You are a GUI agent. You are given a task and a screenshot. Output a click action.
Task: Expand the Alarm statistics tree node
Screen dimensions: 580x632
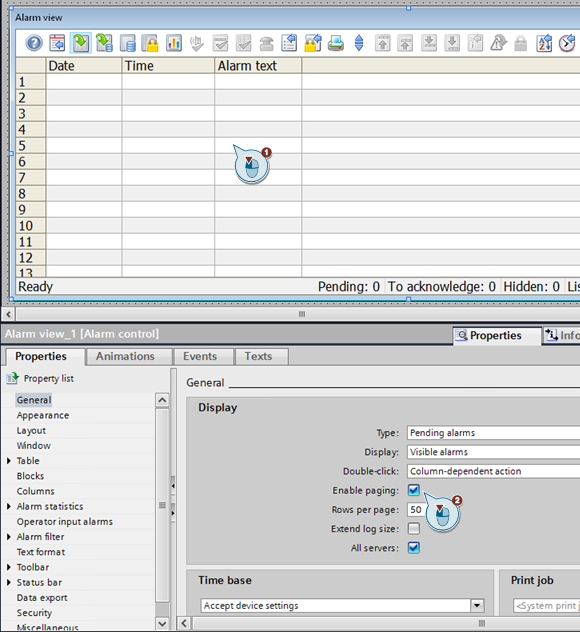point(8,506)
